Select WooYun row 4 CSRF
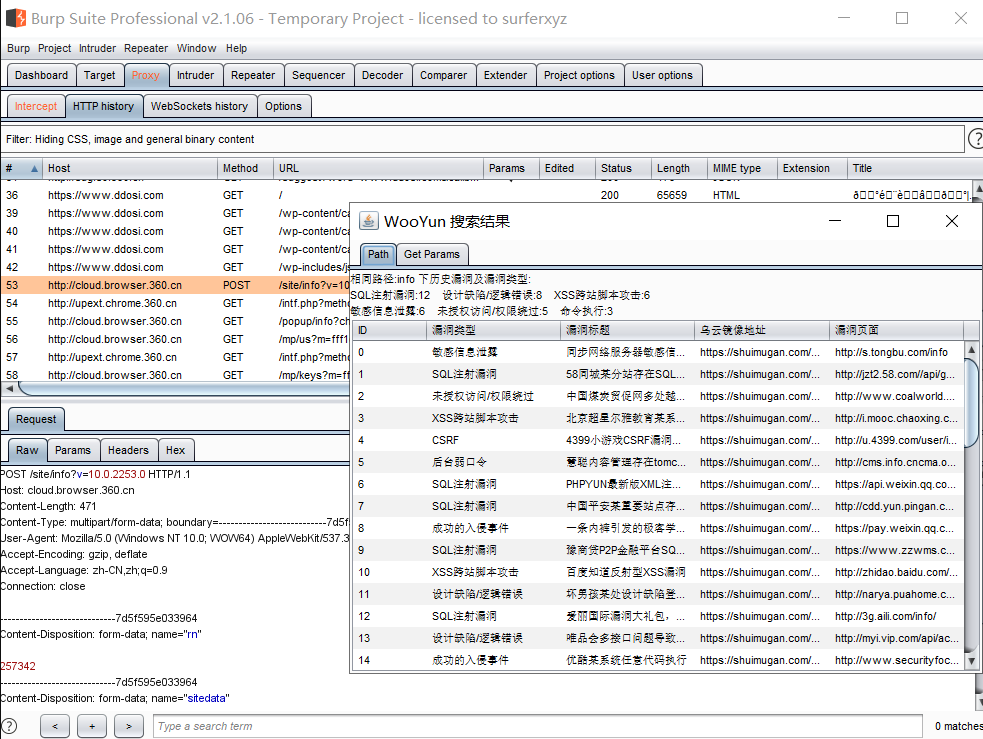Screen dimensions: 983x739 (x=658, y=440)
